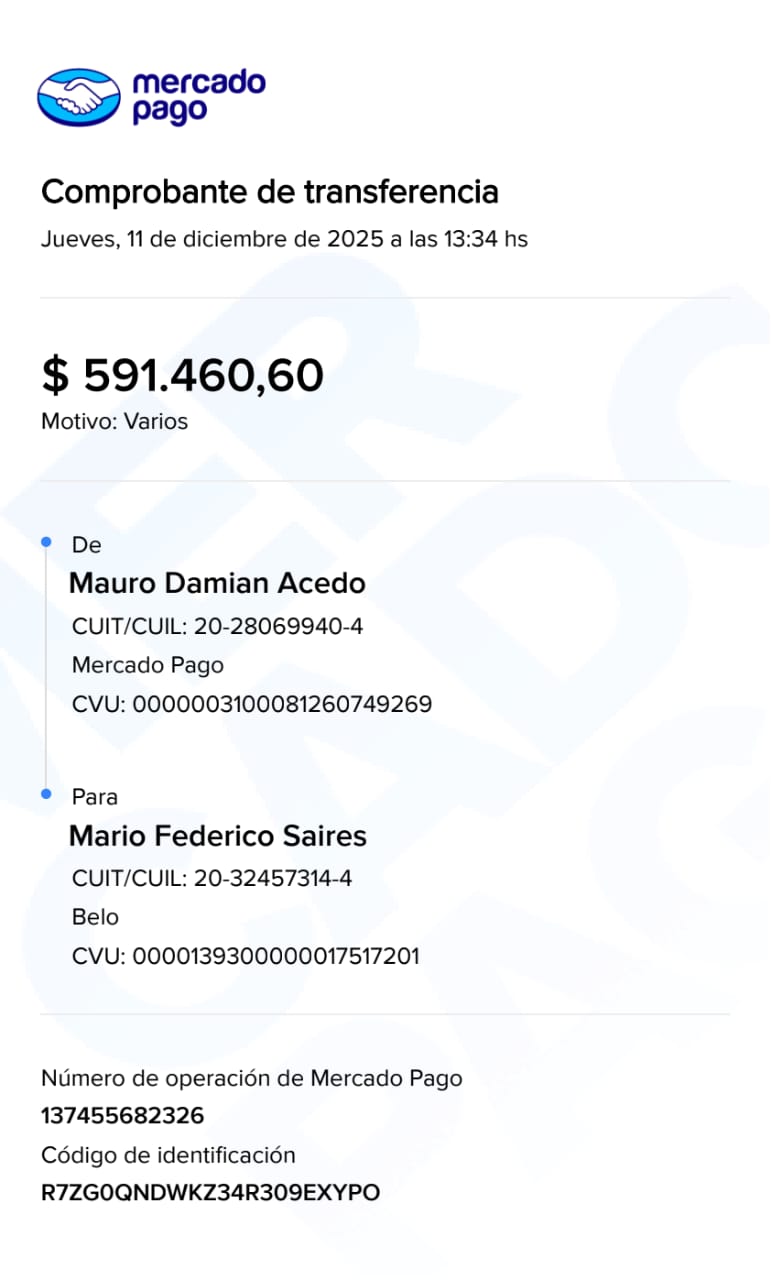771x1280 pixels.
Task: Click the sender CVU number
Action: point(252,704)
